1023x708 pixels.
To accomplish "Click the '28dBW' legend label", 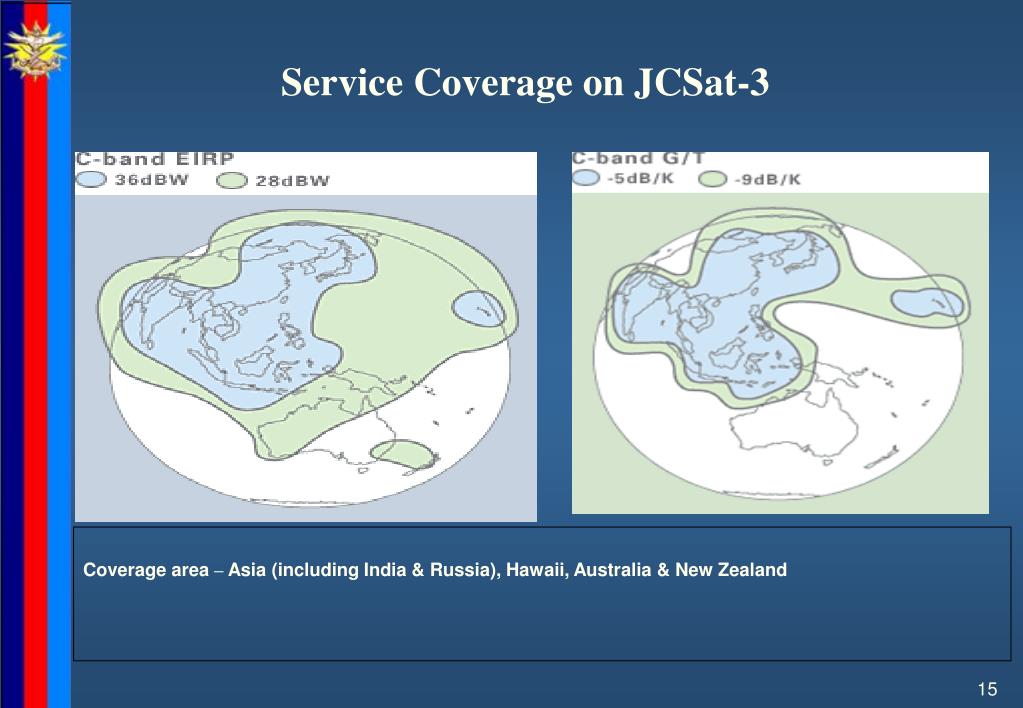I will [292, 181].
